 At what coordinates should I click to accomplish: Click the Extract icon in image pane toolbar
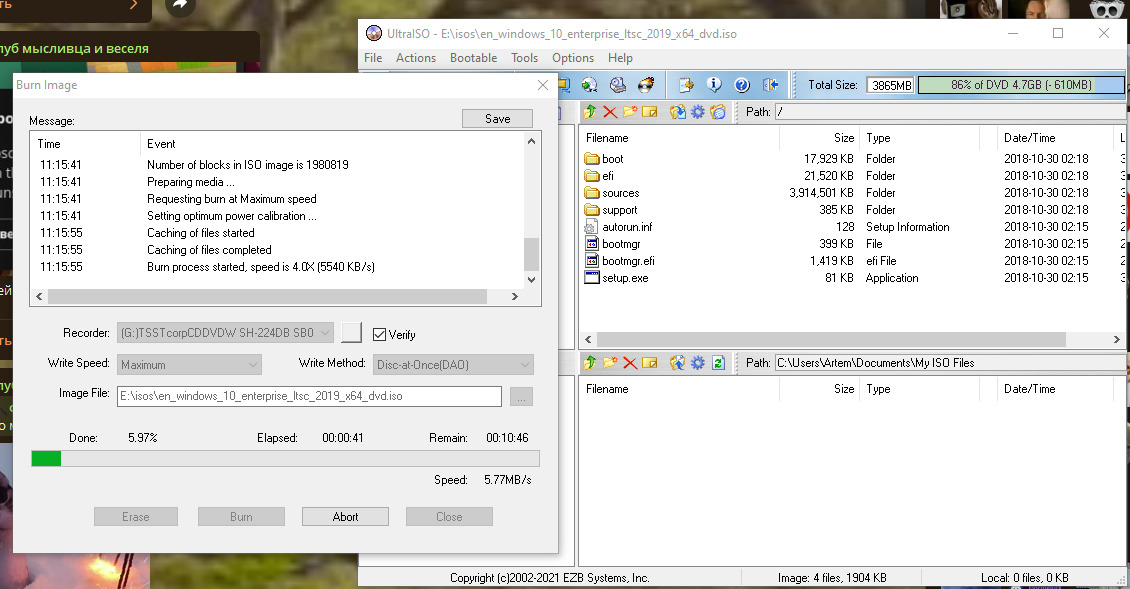(677, 112)
